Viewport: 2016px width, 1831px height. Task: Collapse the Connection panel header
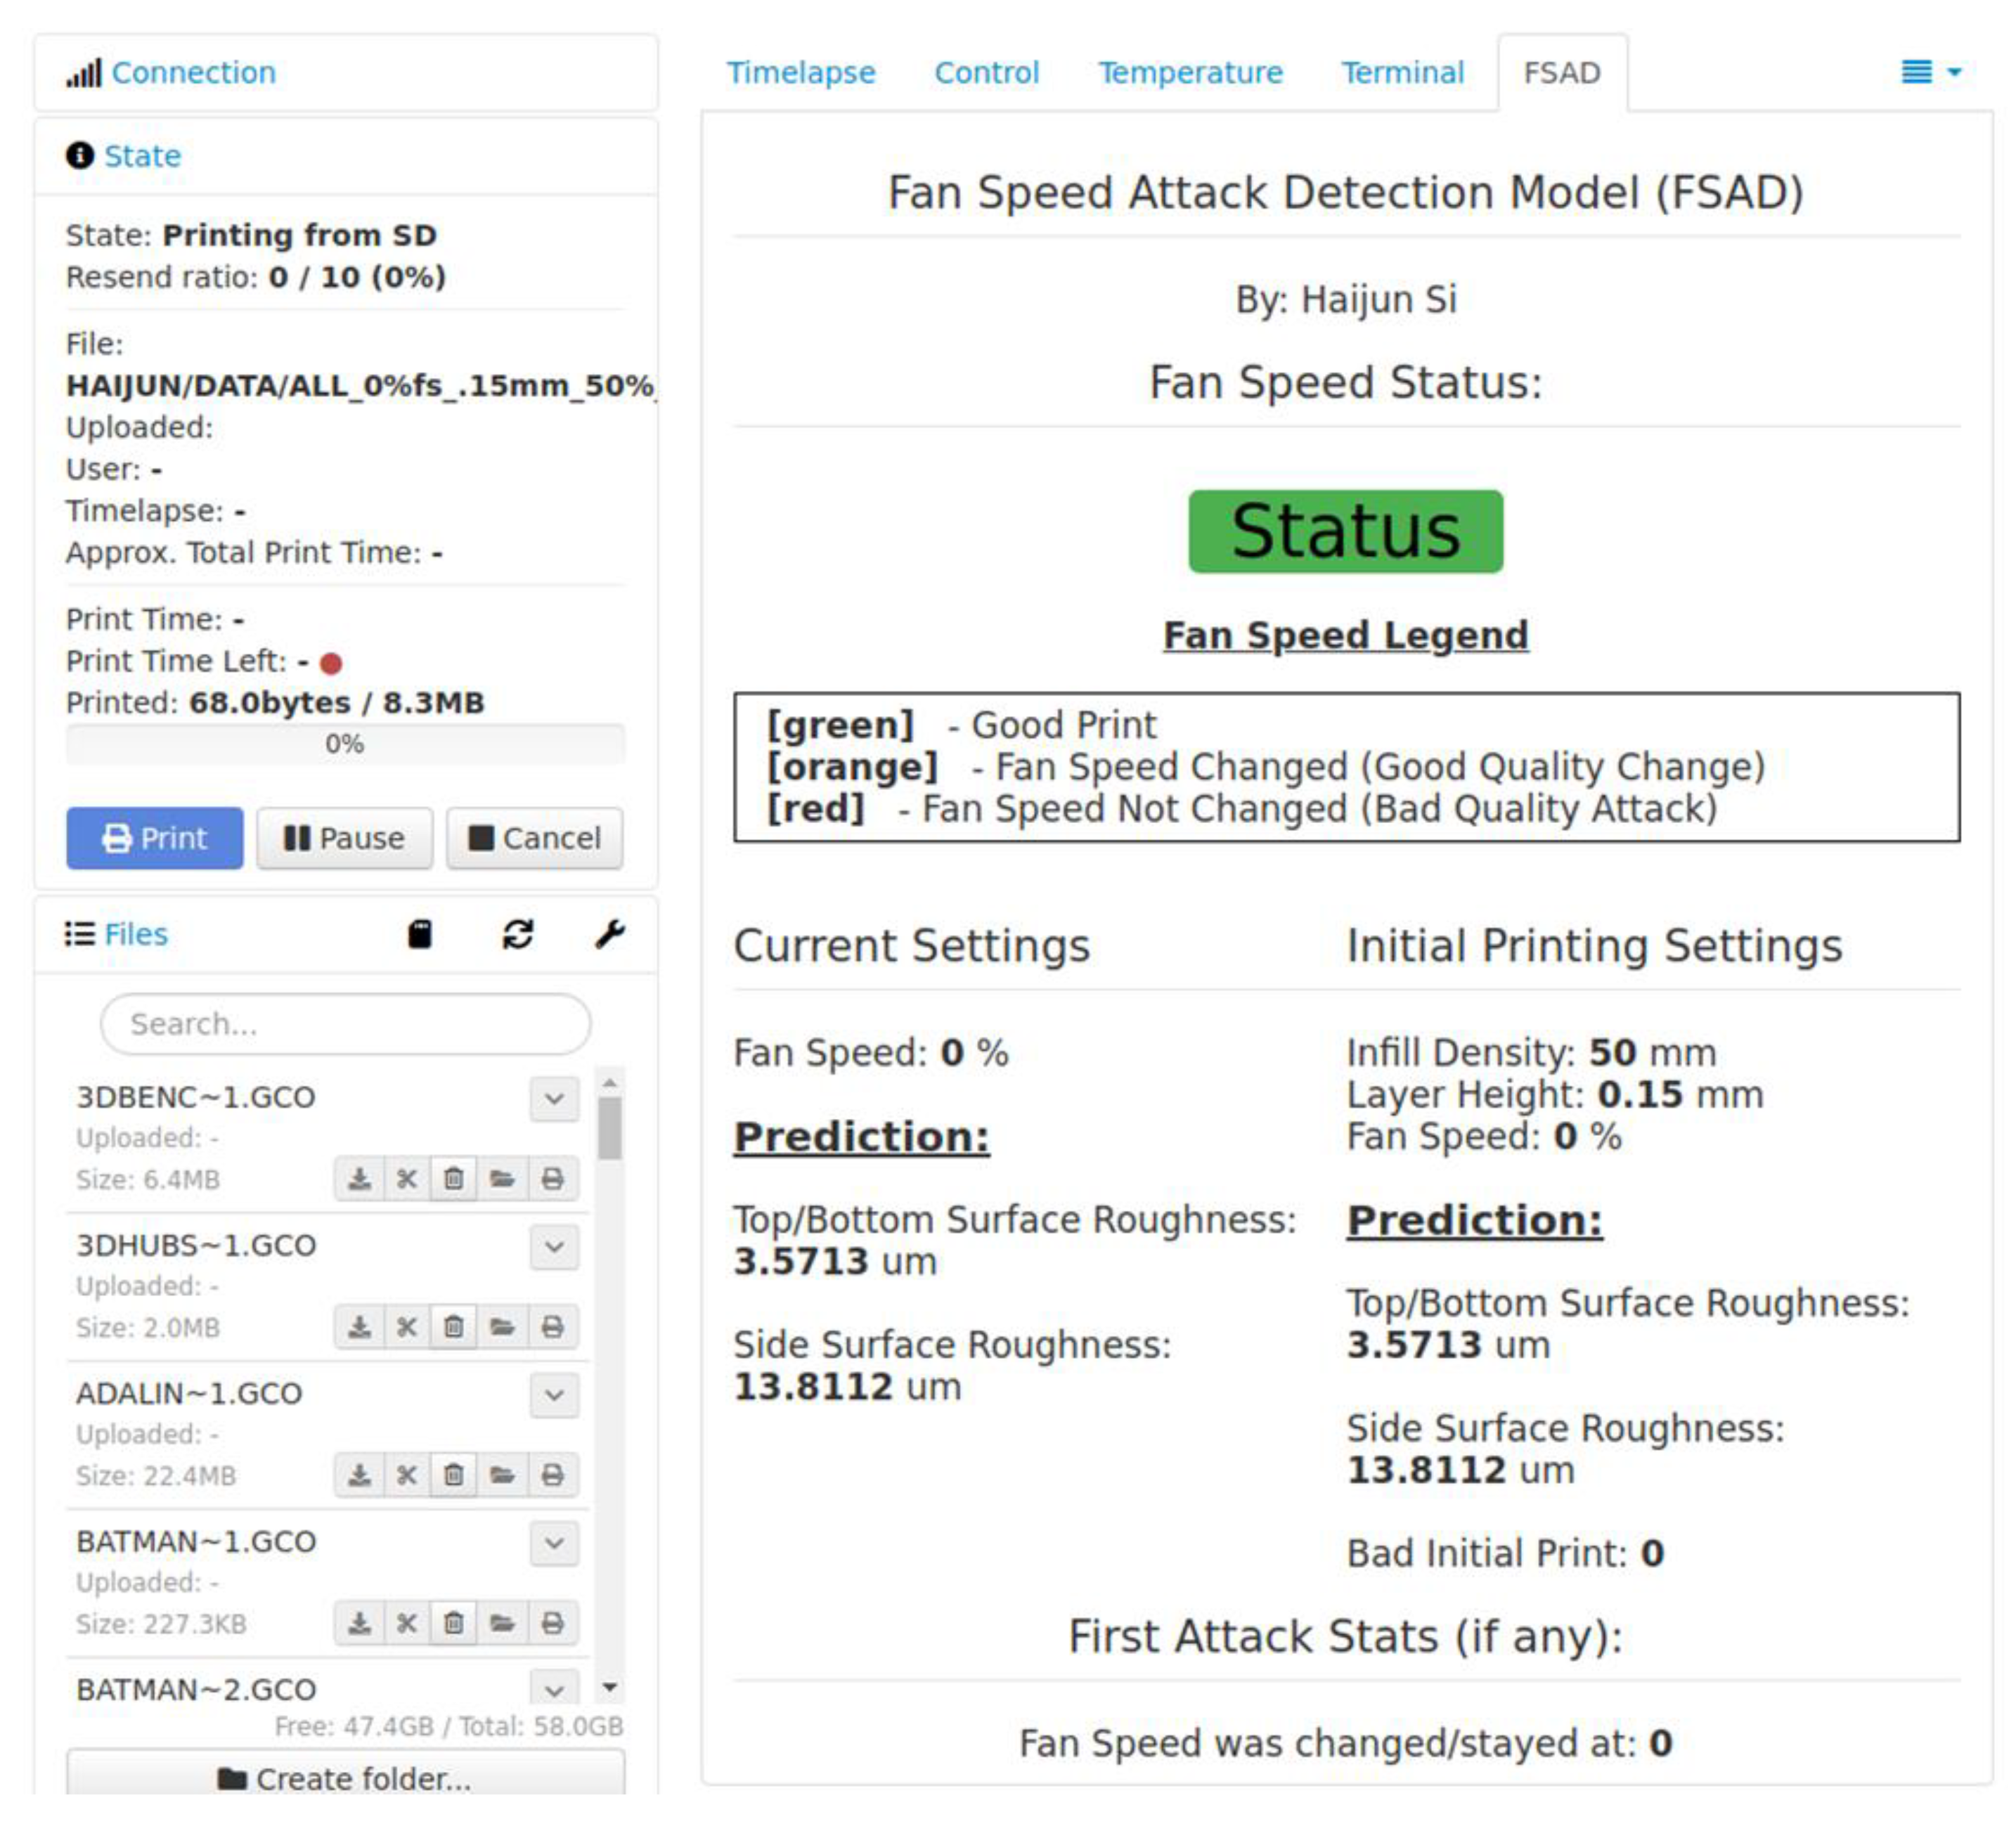[193, 72]
